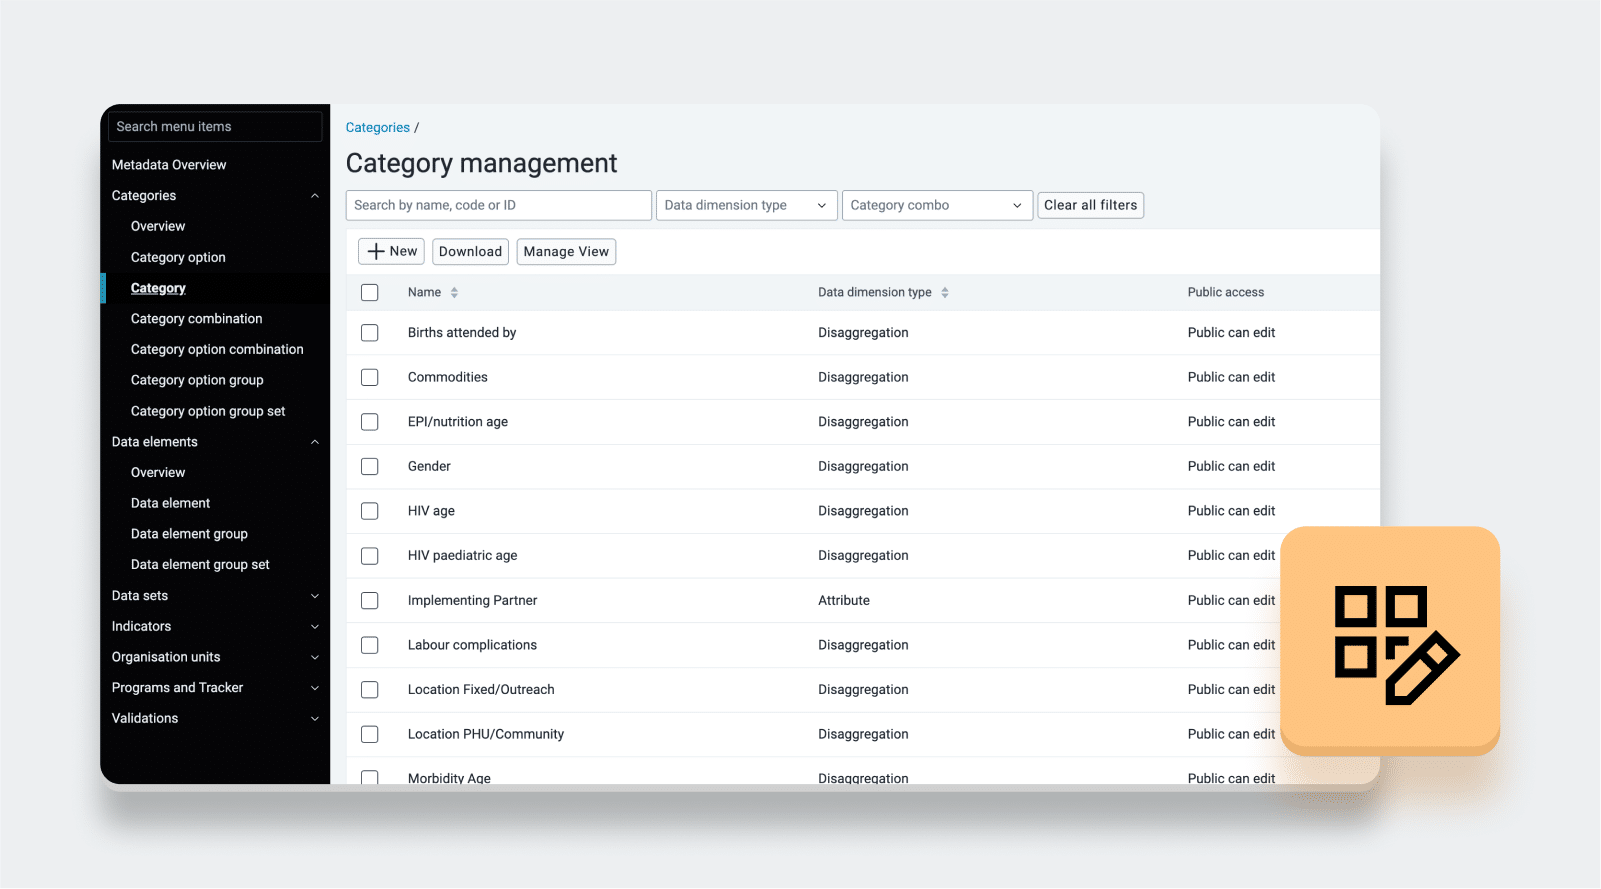Expand the Validations menu chevron
Viewport: 1601px width, 889px height.
tap(315, 719)
